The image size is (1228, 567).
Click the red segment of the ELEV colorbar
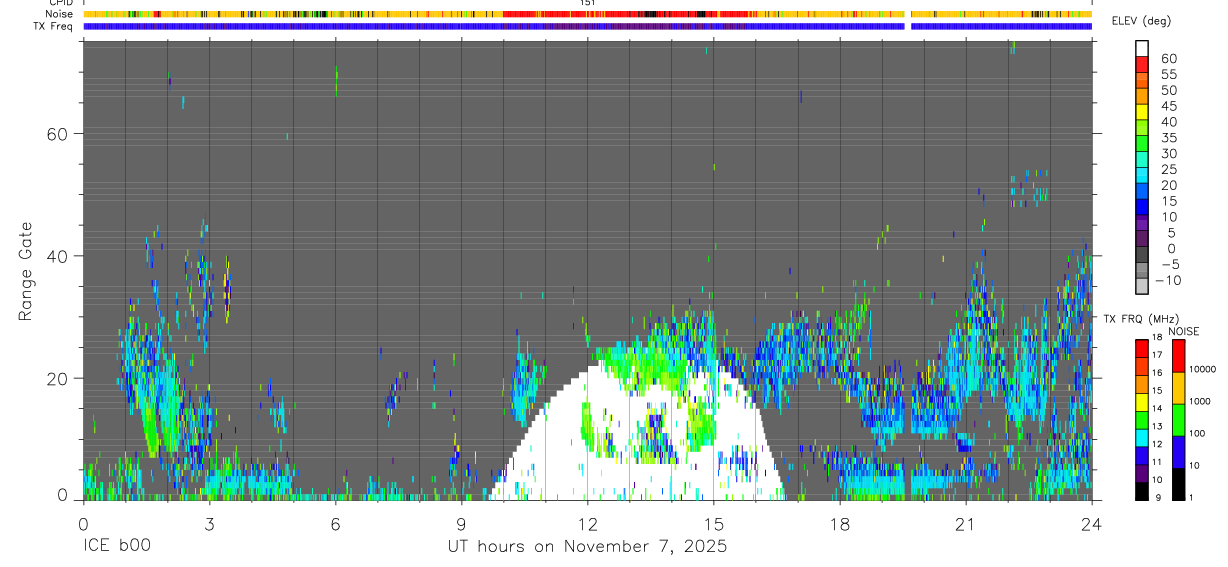(x=1142, y=63)
